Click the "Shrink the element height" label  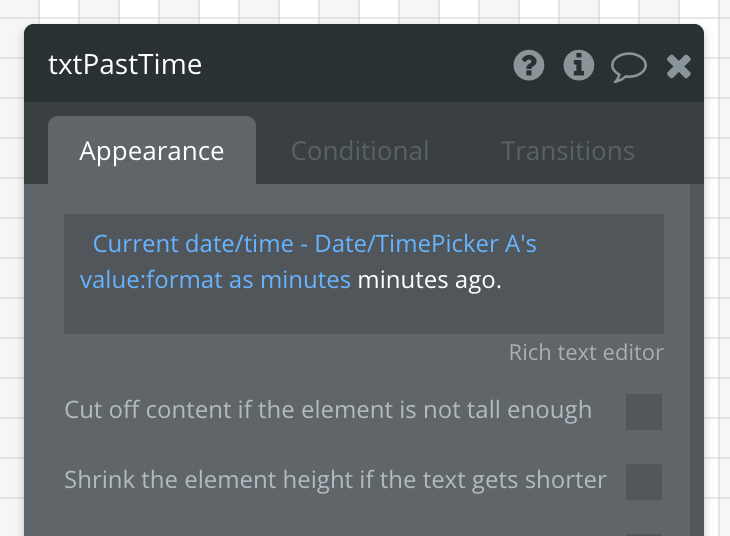tap(335, 480)
